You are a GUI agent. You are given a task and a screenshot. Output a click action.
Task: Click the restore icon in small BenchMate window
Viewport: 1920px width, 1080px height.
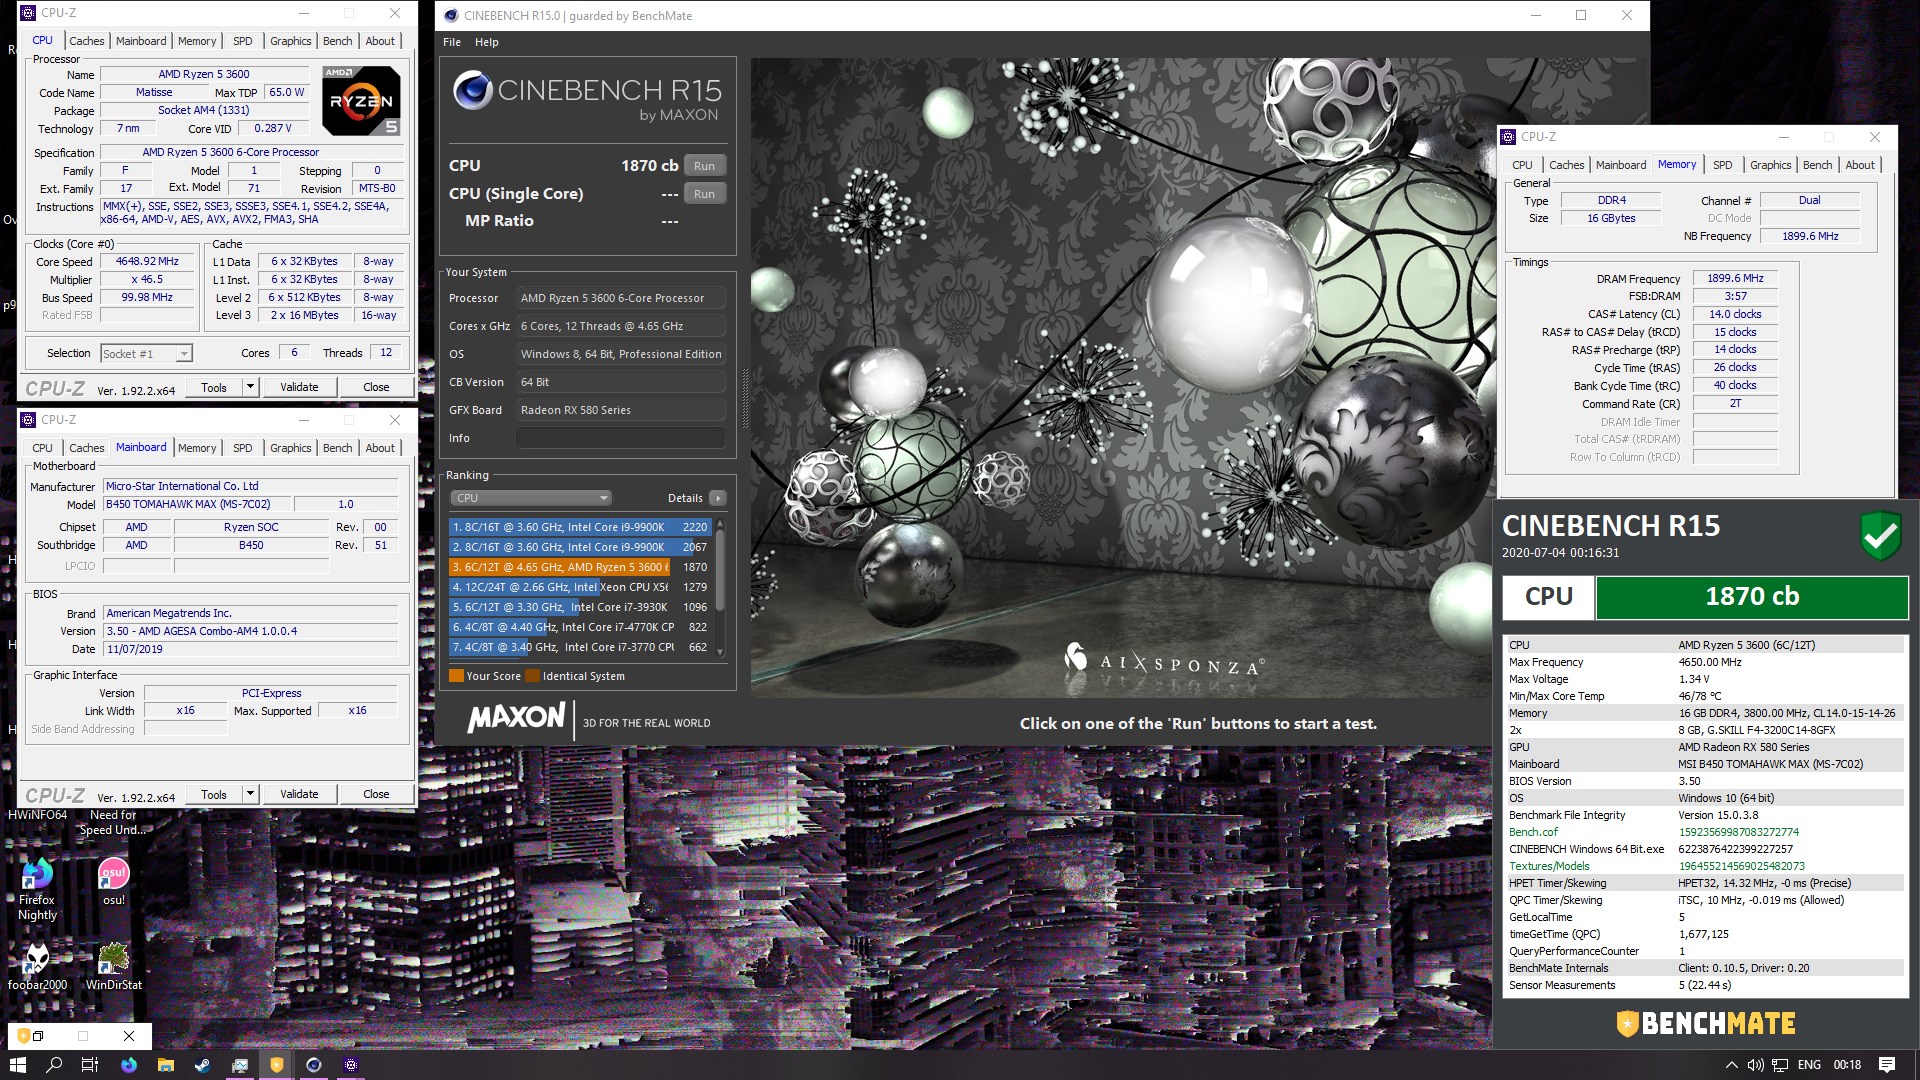tap(37, 1036)
